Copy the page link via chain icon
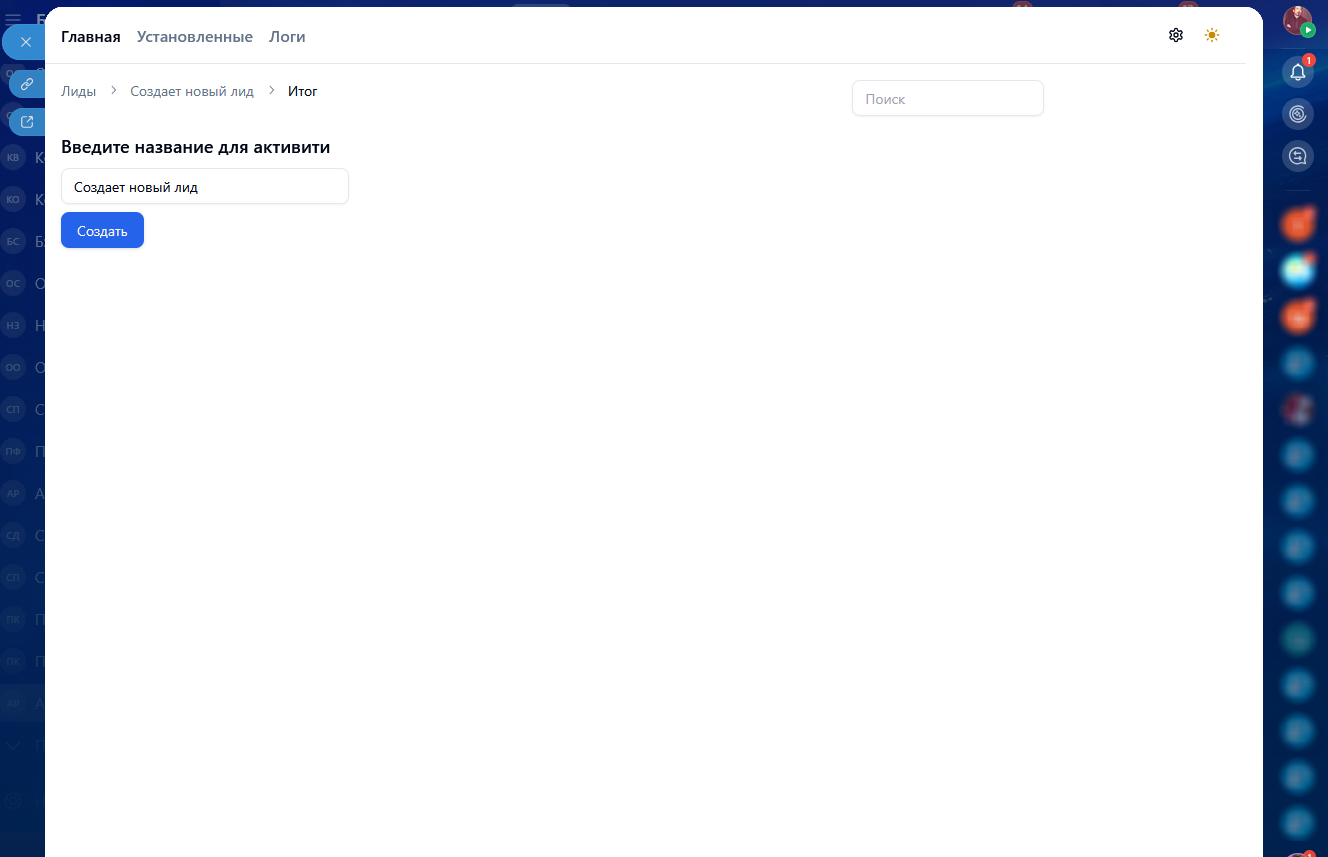Viewport: 1328px width, 857px height. 27,84
